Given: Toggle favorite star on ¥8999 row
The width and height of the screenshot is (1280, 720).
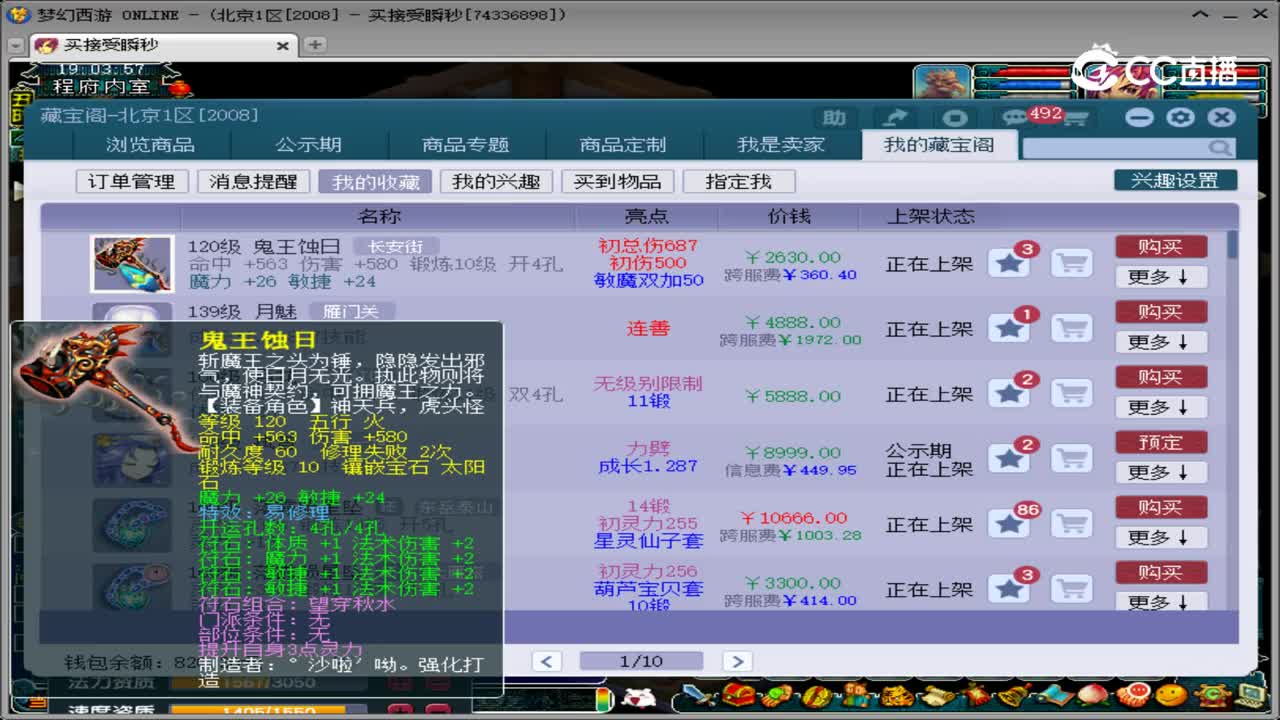Looking at the screenshot, I should (x=1009, y=459).
